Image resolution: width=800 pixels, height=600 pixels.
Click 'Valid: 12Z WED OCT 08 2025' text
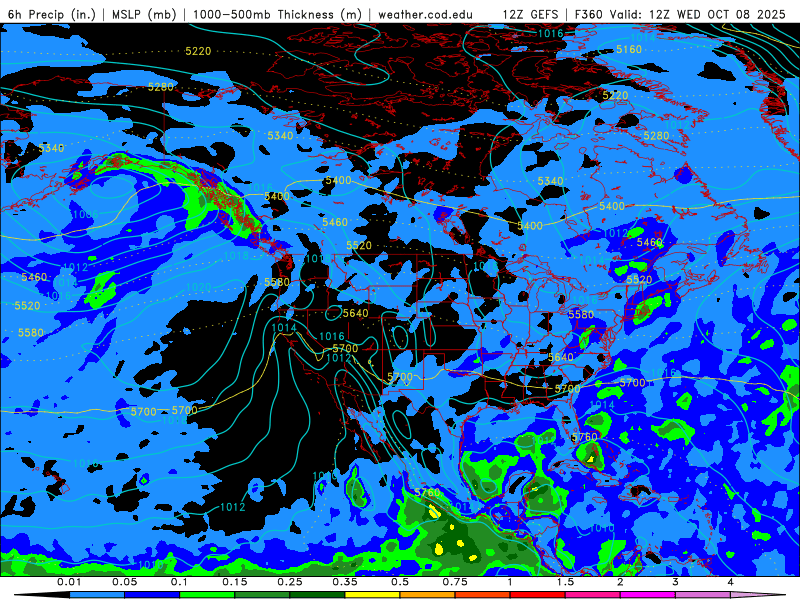pyautogui.click(x=699, y=14)
